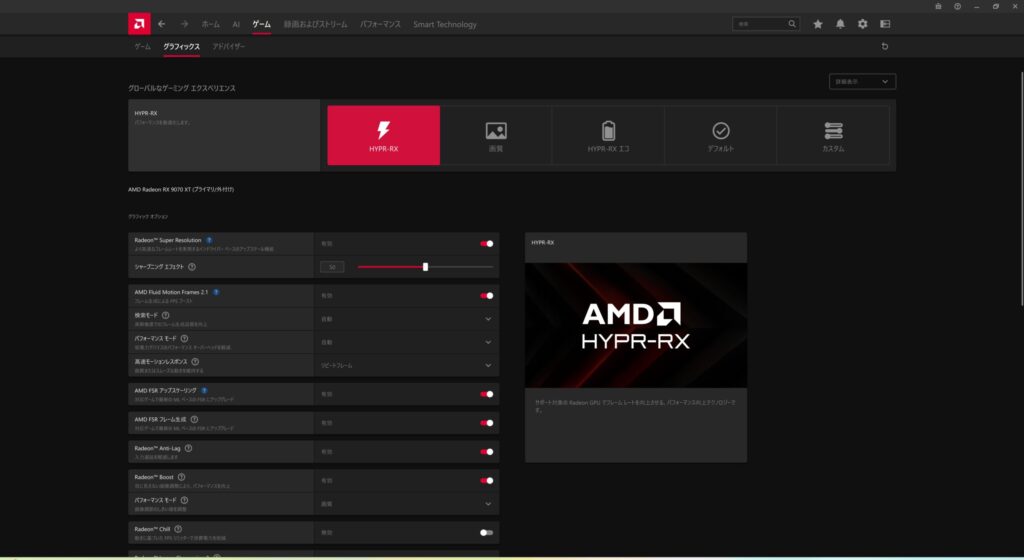The height and width of the screenshot is (560, 1024).
Task: Open the 録画およびストリーム tab
Action: point(315,24)
